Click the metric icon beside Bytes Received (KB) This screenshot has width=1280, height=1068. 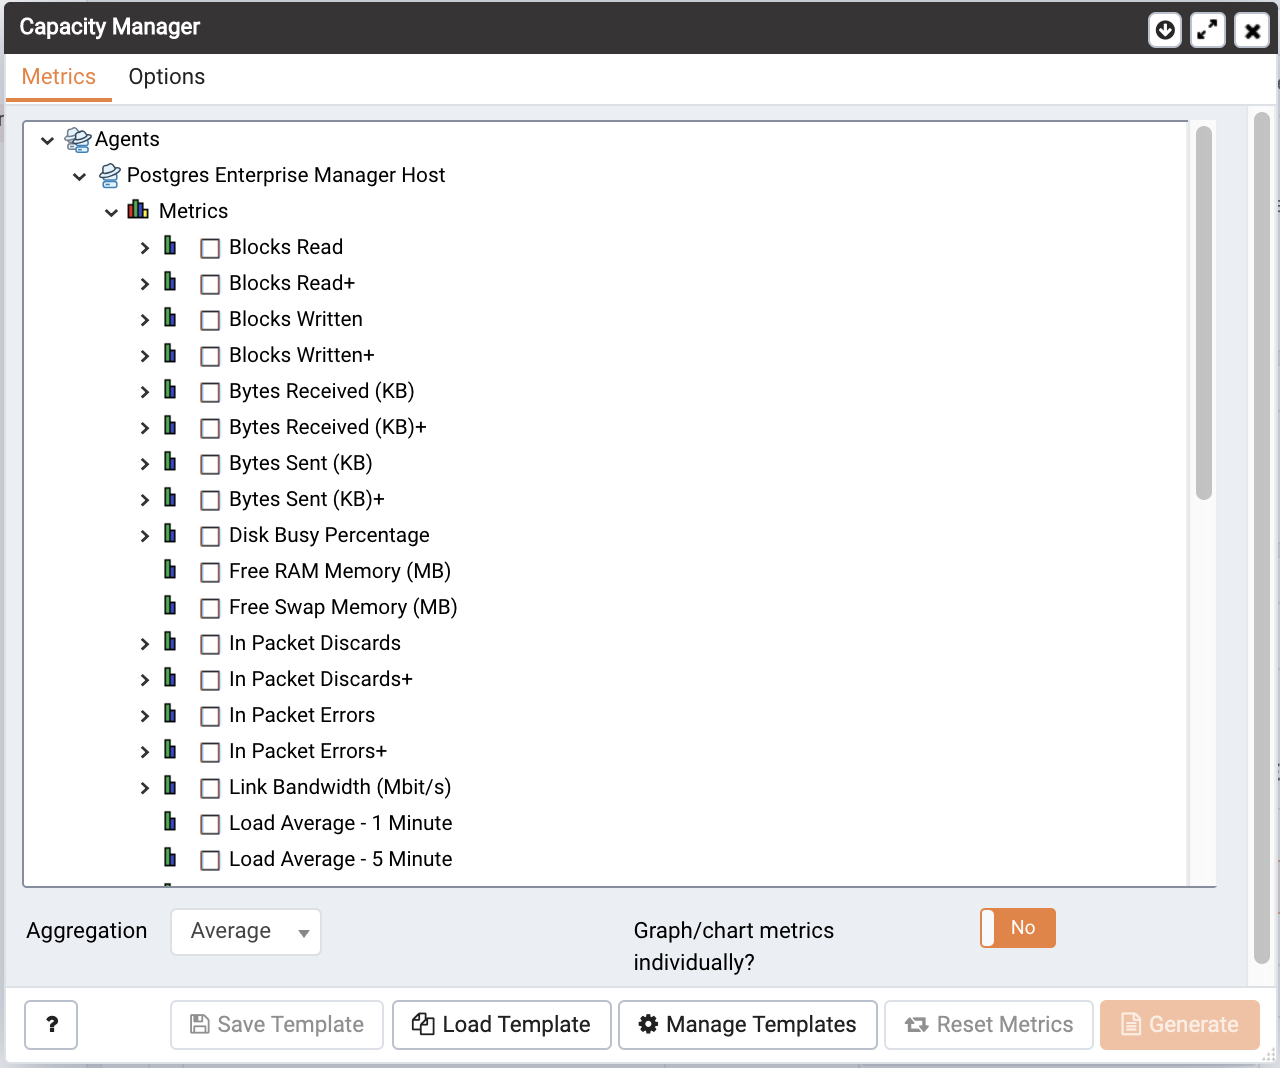point(170,390)
